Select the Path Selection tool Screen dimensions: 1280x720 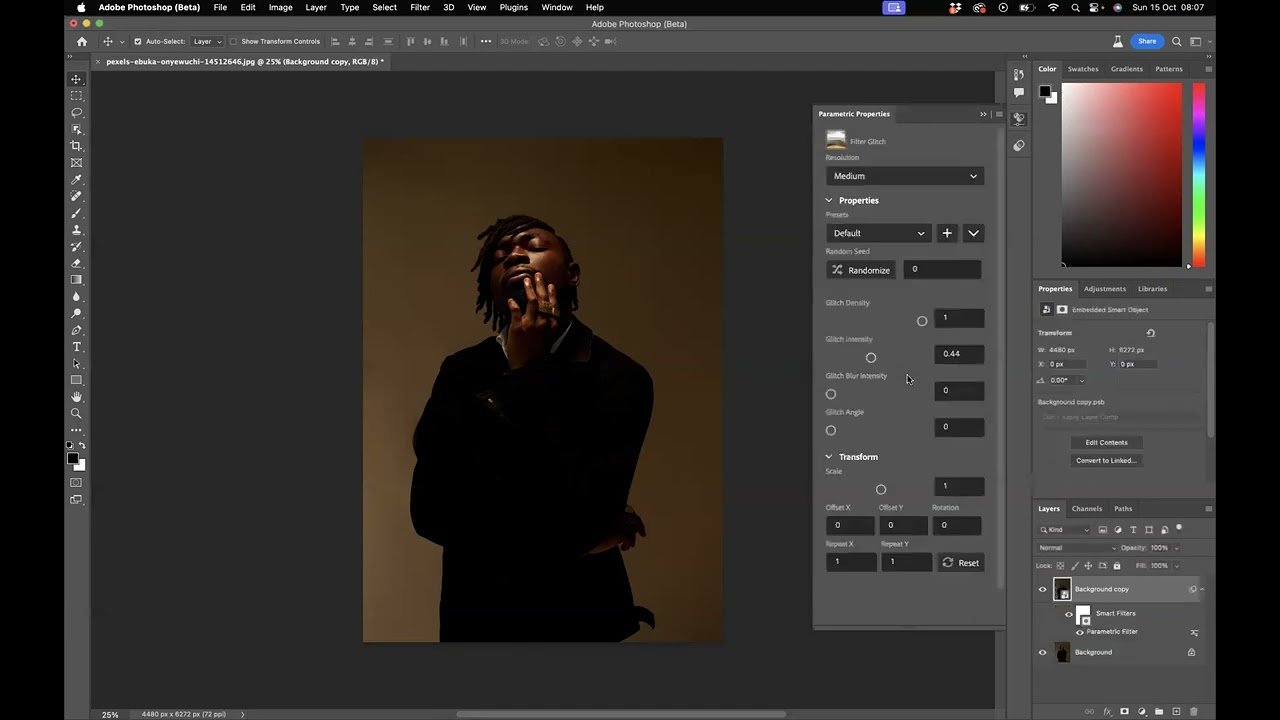pos(76,364)
